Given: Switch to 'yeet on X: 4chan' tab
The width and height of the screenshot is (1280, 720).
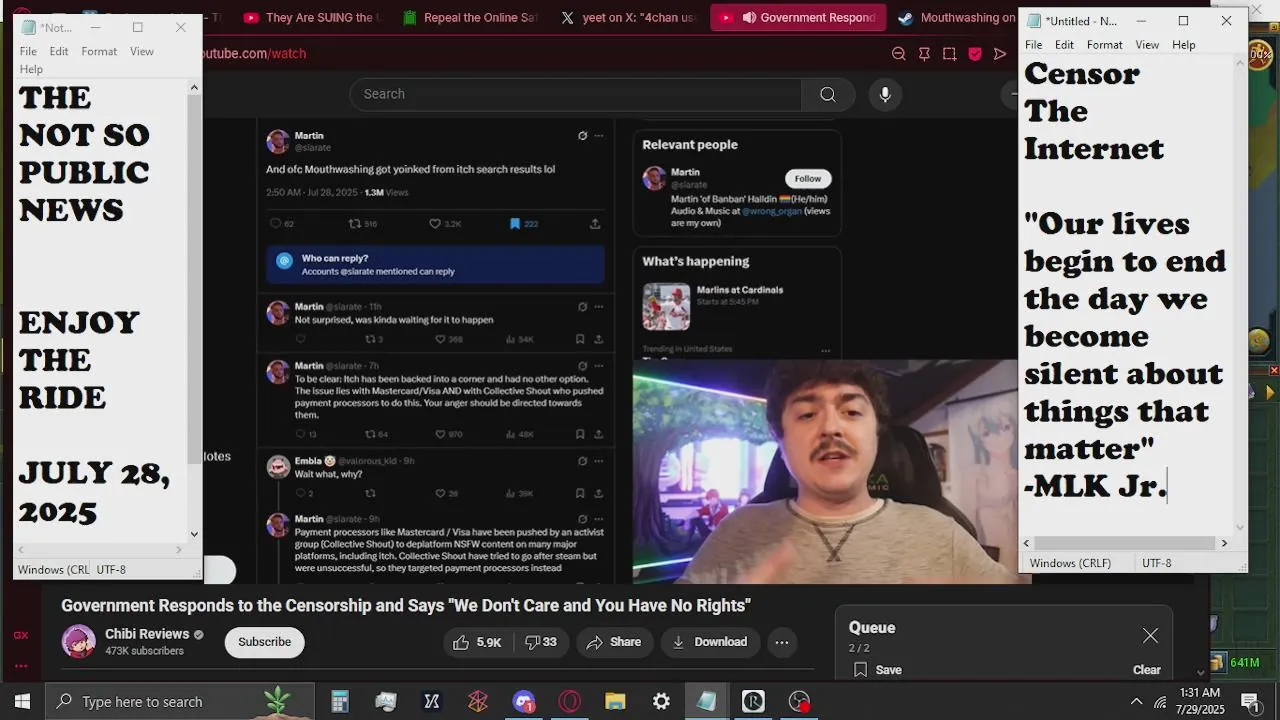Looking at the screenshot, I should click(628, 18).
